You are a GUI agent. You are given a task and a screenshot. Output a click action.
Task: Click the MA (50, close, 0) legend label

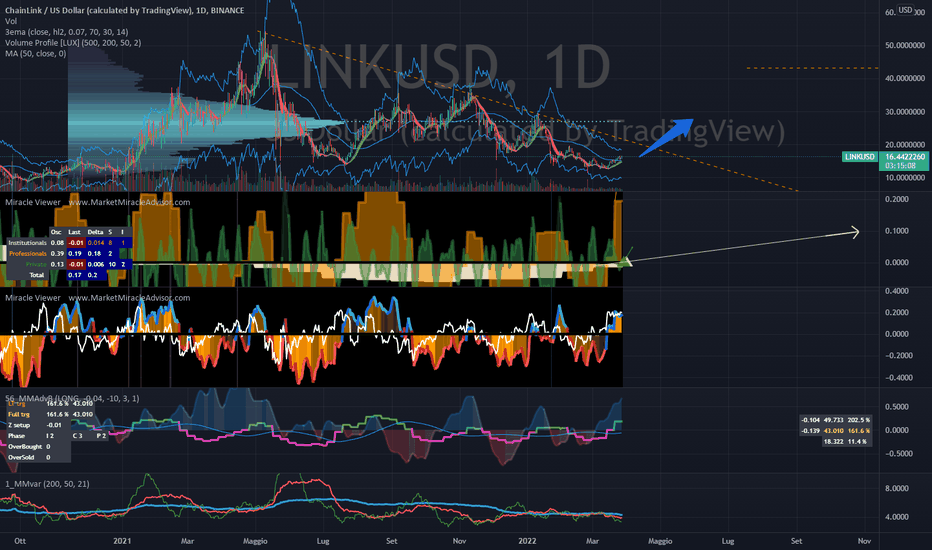36,53
